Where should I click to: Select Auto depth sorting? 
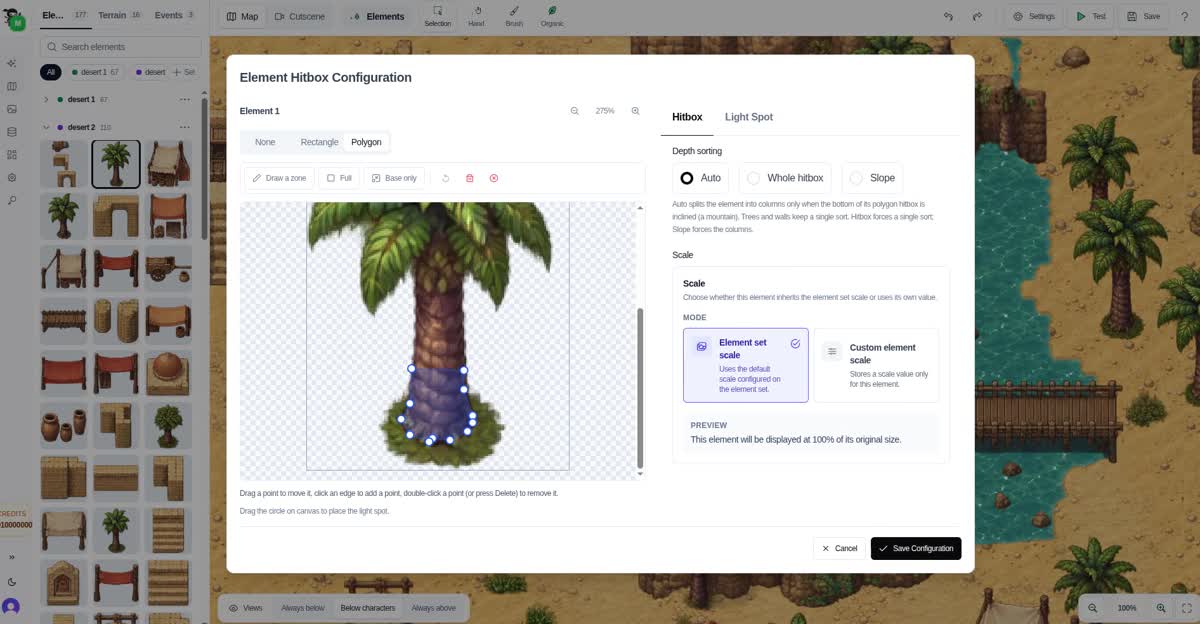point(701,178)
